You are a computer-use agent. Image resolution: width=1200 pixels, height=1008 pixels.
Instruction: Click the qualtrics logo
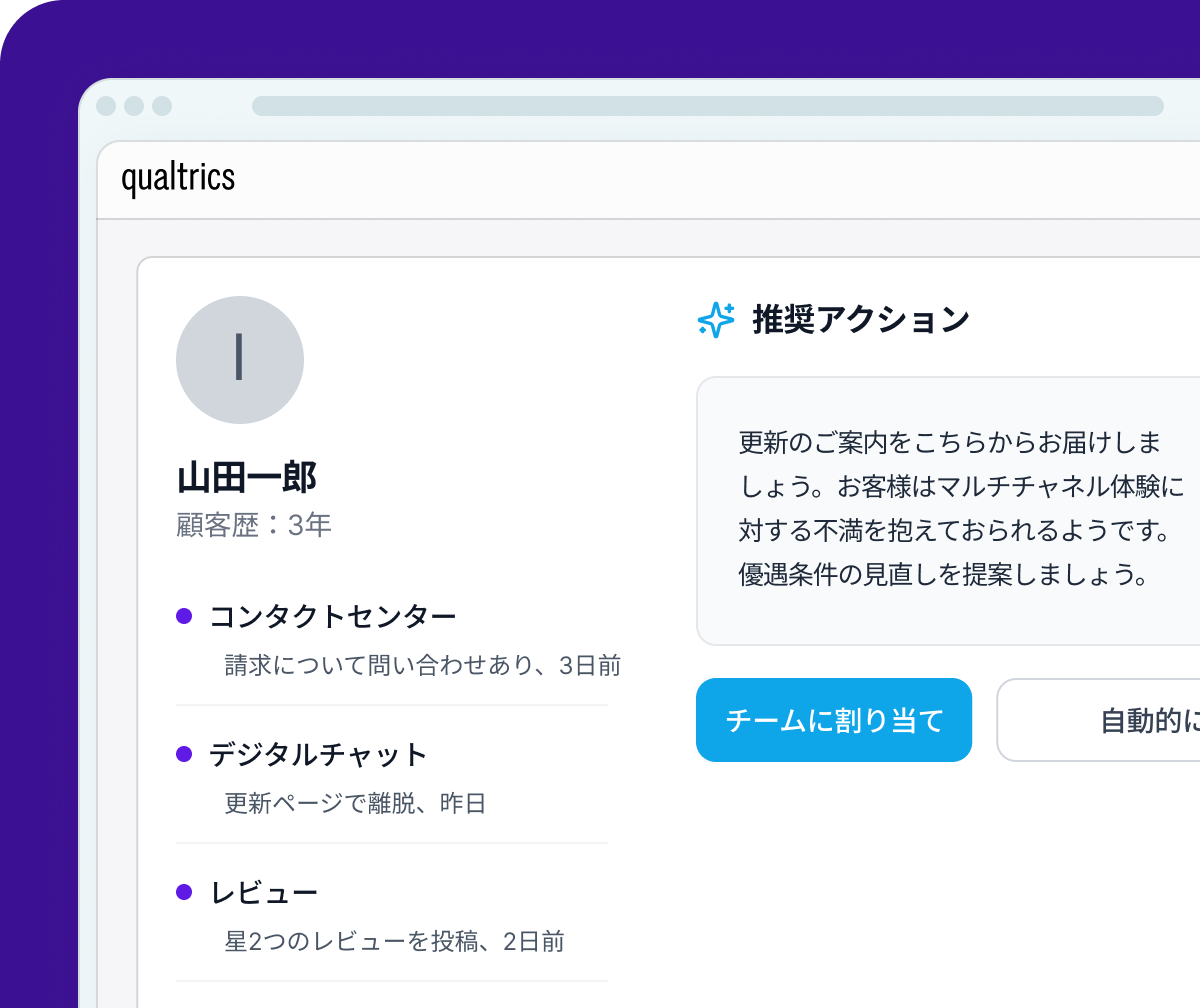coord(178,178)
